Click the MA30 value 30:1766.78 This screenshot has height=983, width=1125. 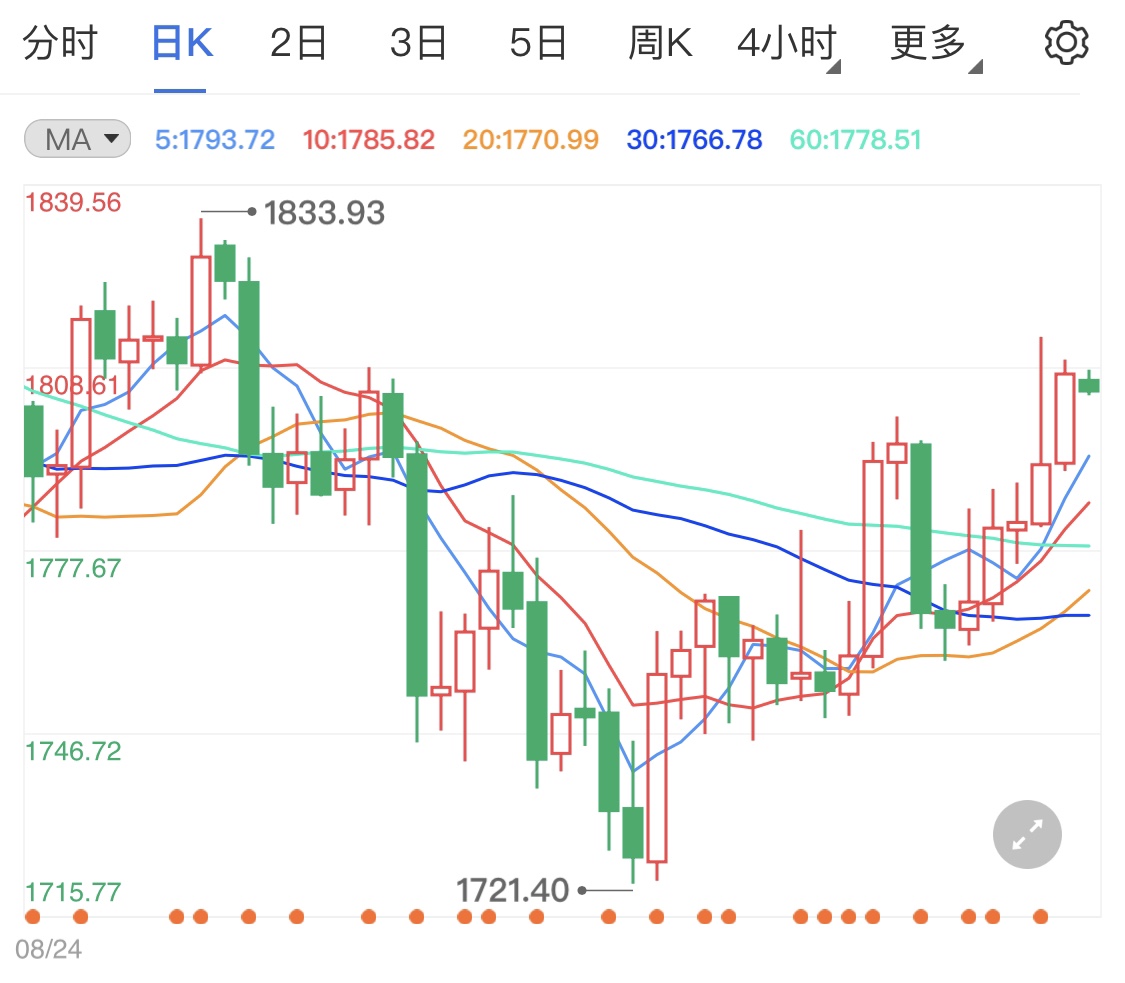coord(694,139)
